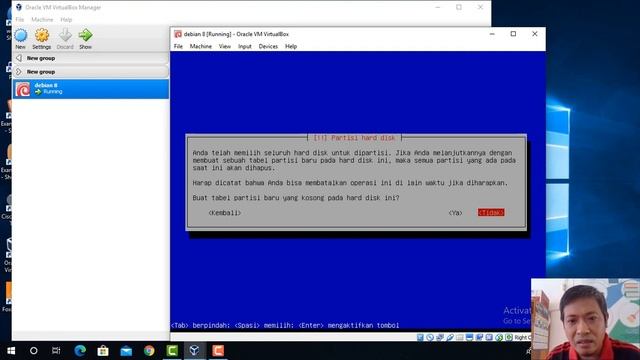Image resolution: width=640 pixels, height=360 pixels.
Task: Switch to VirtualBox cube icon on the taskbar
Action: point(195,351)
